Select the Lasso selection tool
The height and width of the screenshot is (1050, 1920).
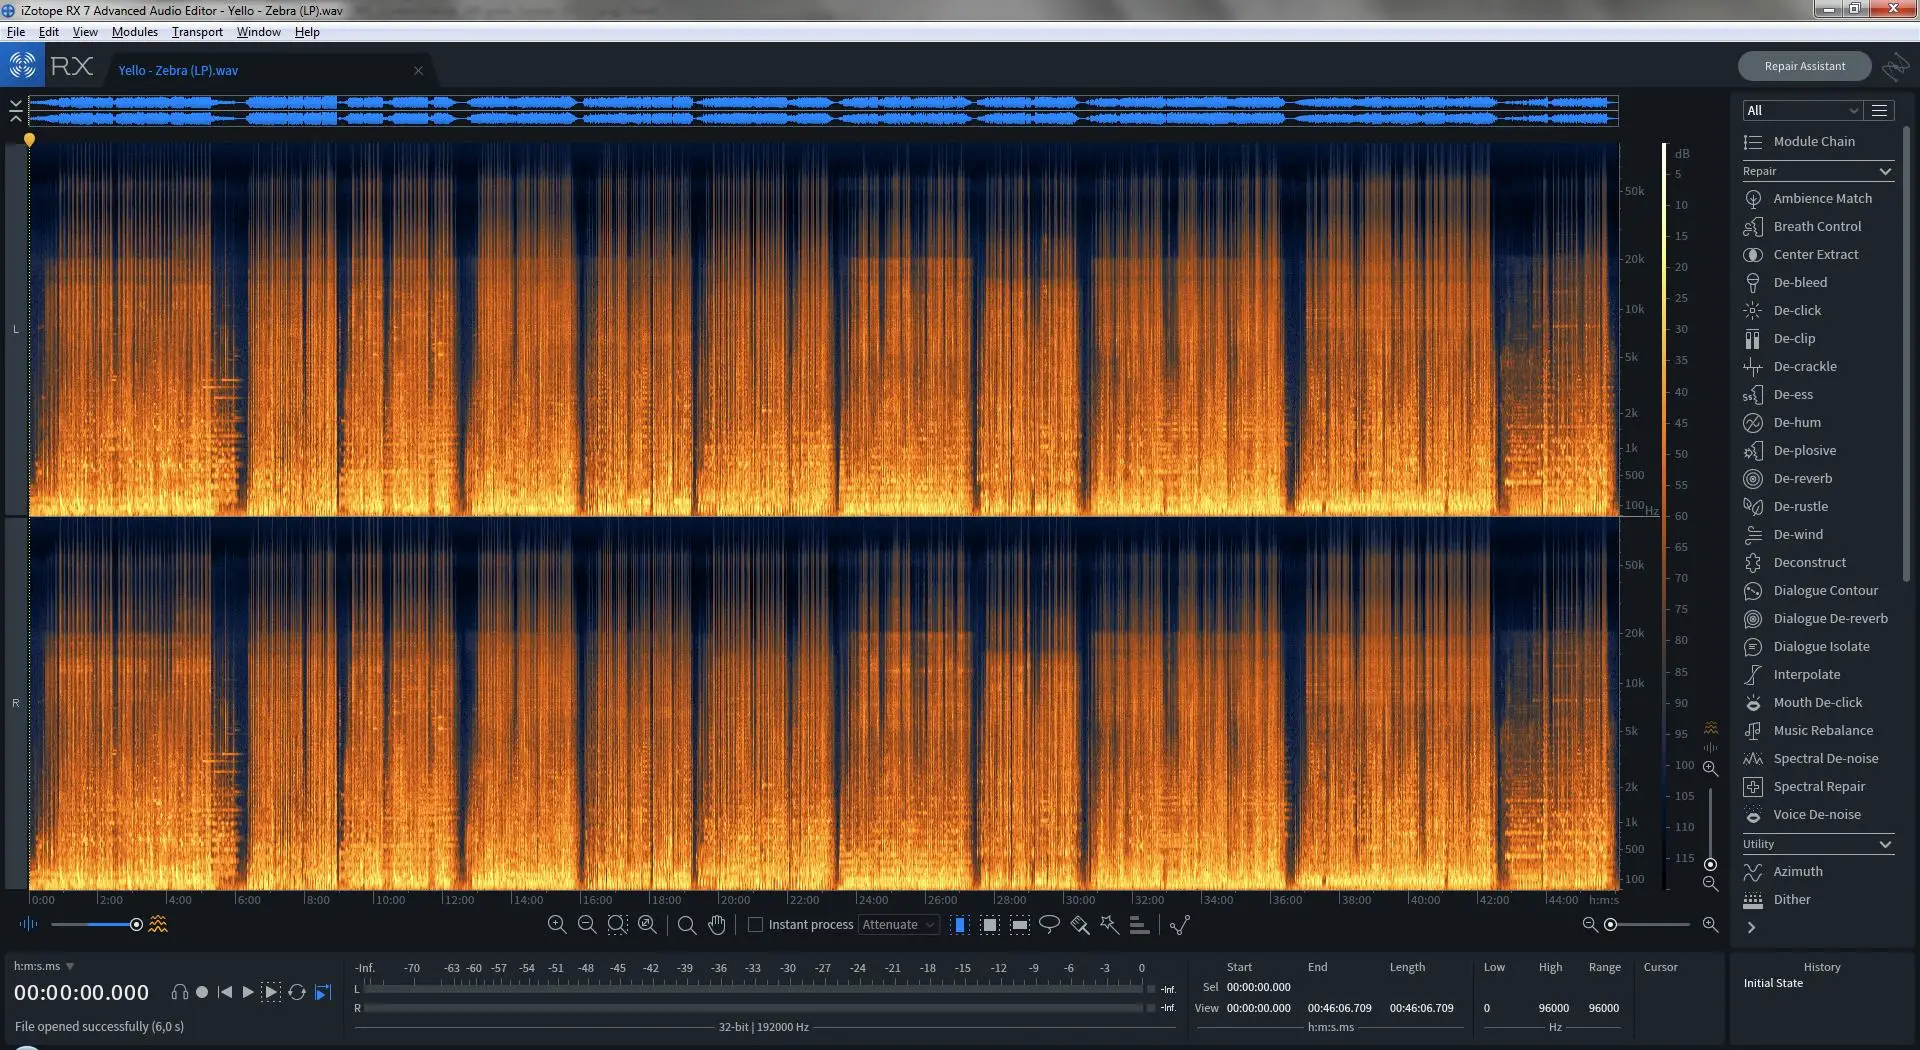1049,924
